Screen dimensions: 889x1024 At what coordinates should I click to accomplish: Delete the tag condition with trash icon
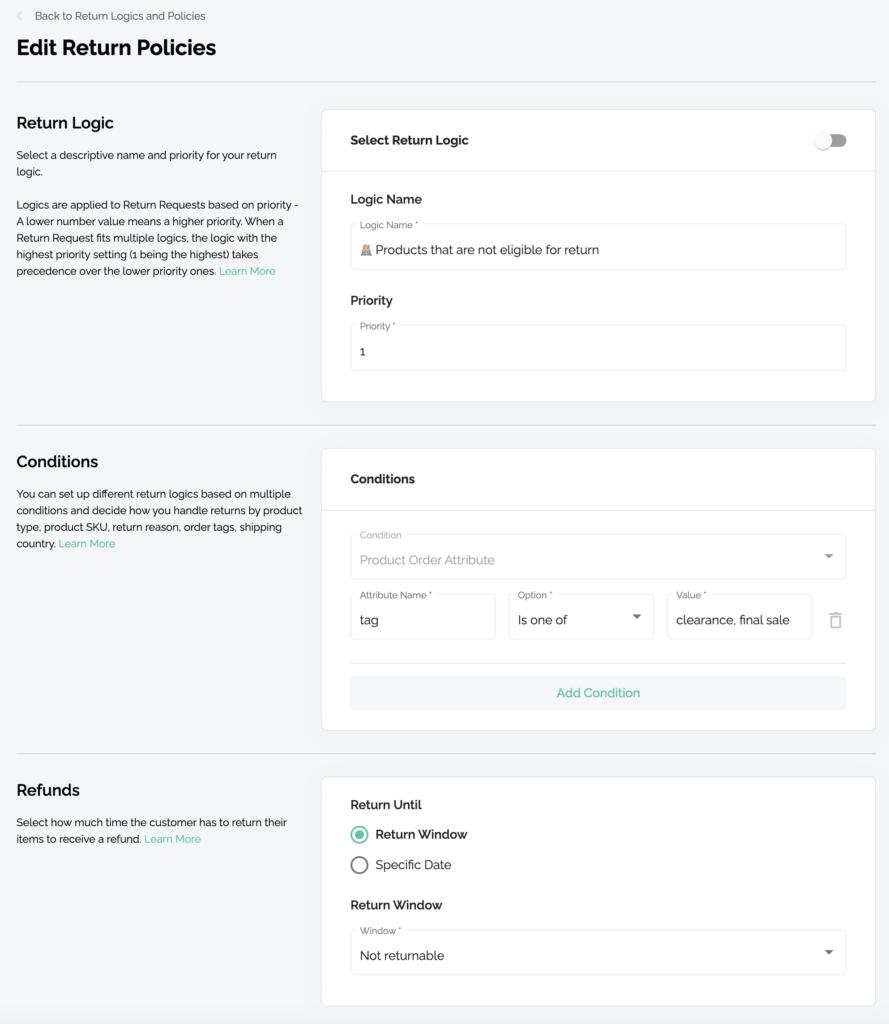pyautogui.click(x=835, y=620)
